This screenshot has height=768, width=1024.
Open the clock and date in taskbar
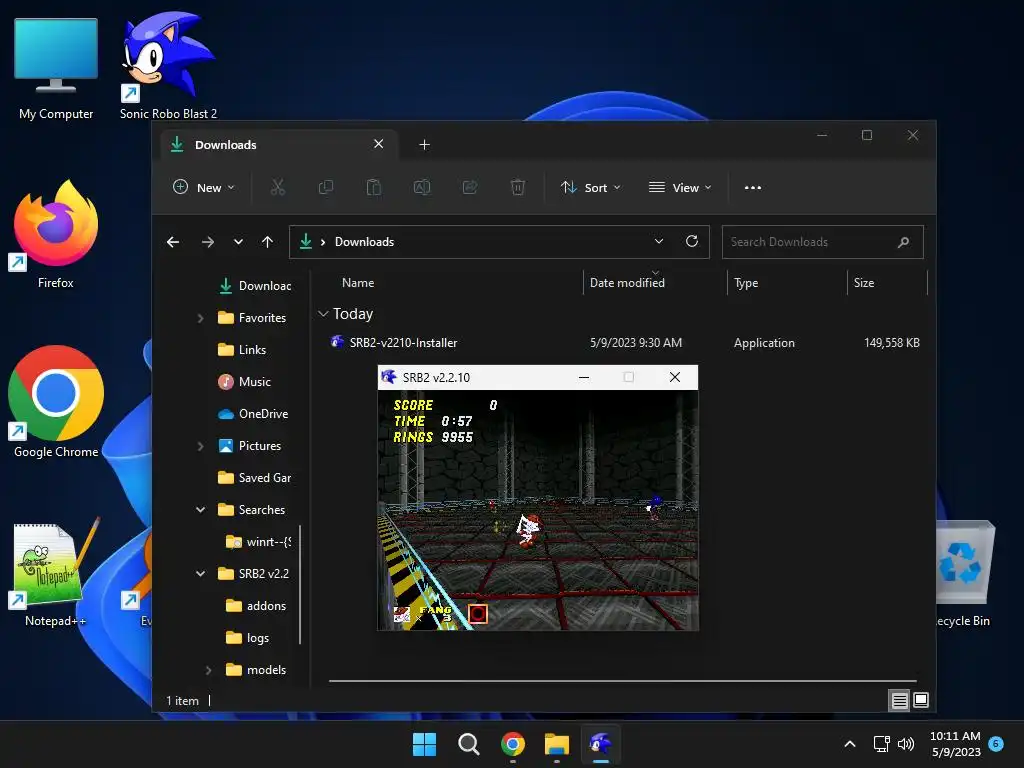pos(955,744)
